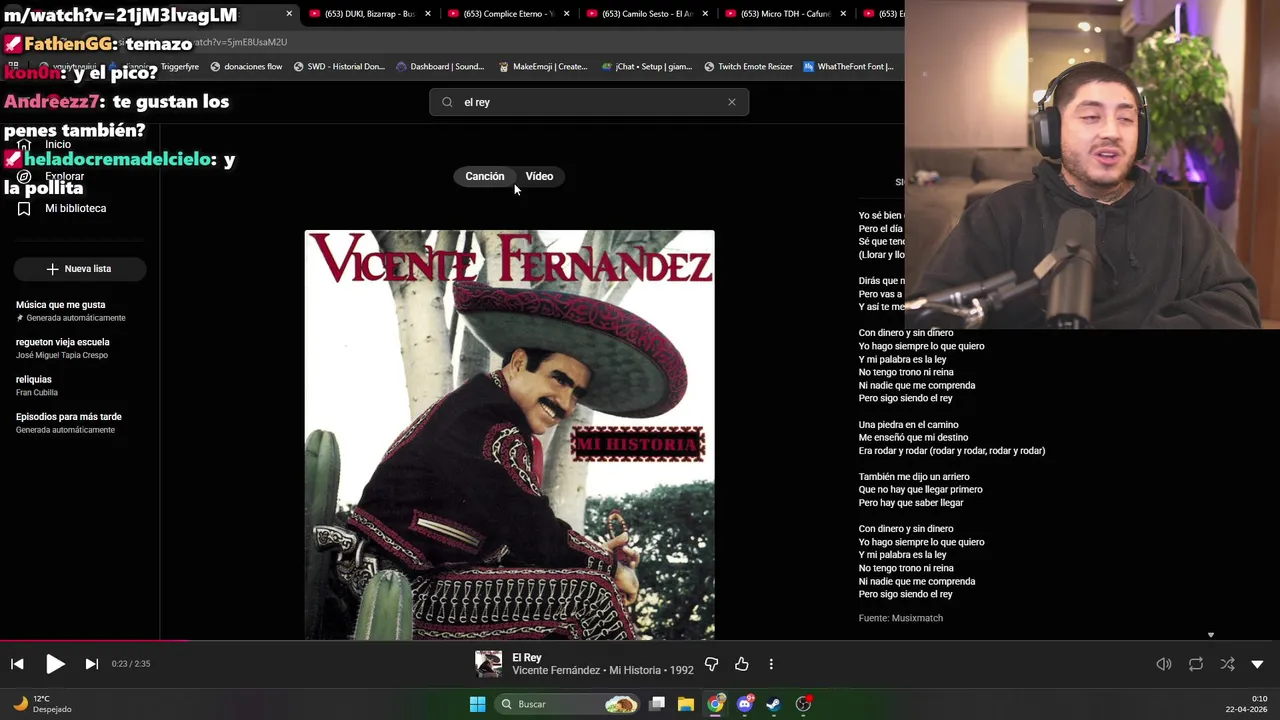Click the Mi biblioteca bookmark icon
Viewport: 1280px width, 720px height.
(24, 208)
